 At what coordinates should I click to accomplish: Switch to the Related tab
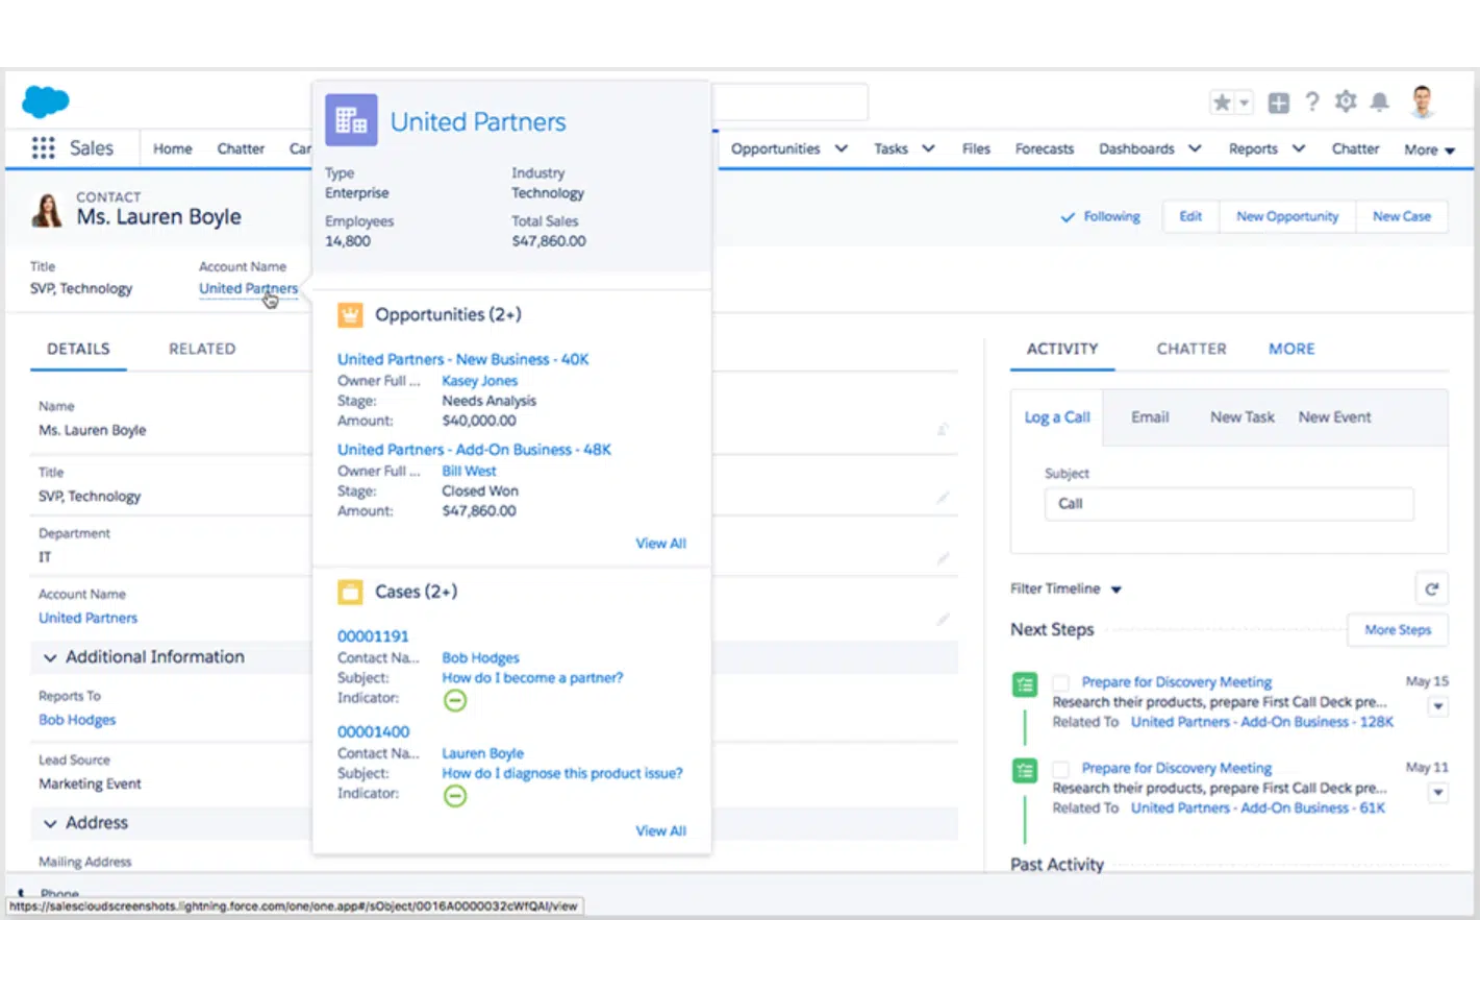201,348
